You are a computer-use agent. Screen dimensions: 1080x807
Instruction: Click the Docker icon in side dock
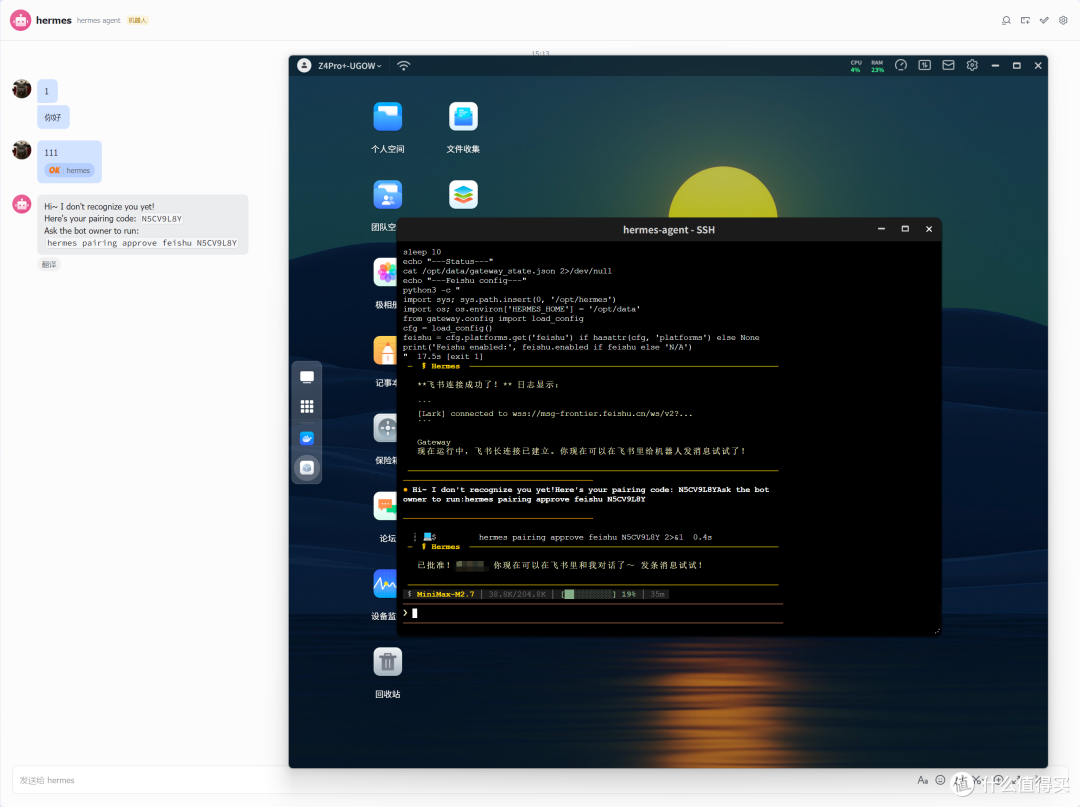tap(307, 438)
